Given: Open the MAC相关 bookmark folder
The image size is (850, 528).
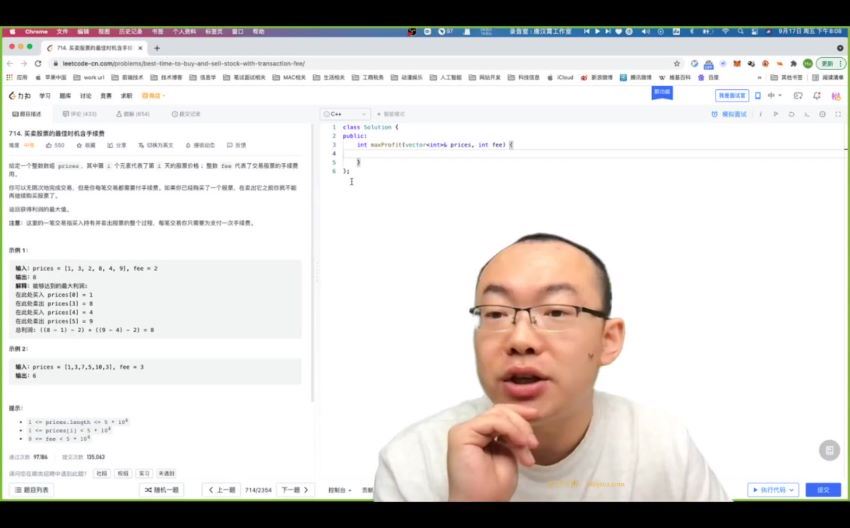Looking at the screenshot, I should [x=289, y=78].
